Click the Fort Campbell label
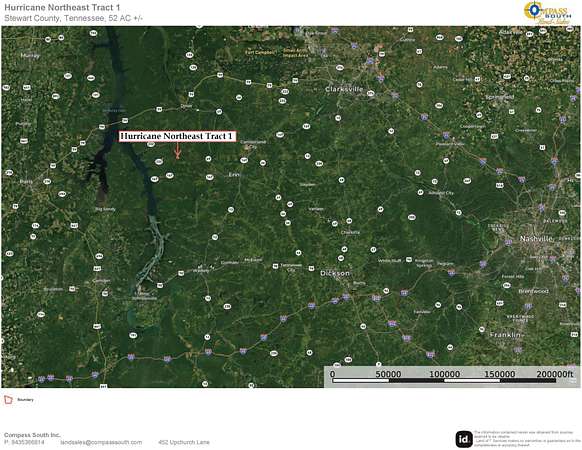582x450 pixels. [260, 52]
